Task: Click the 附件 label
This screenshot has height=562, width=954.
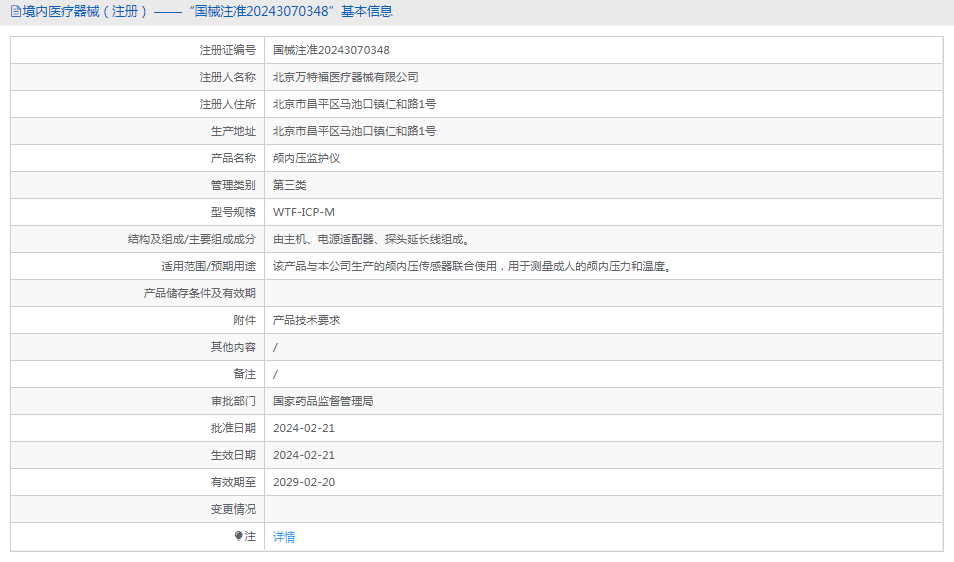Action: [x=245, y=320]
